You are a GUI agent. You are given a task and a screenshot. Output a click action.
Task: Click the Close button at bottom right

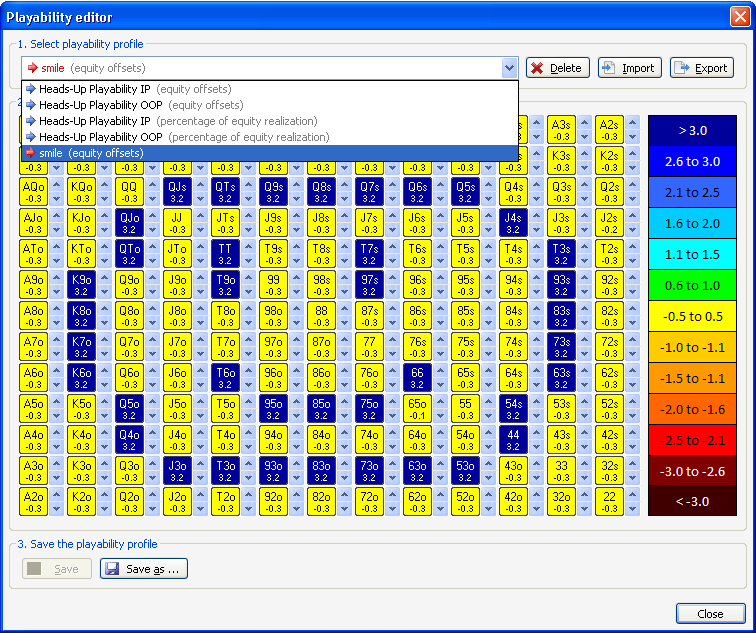pos(711,614)
